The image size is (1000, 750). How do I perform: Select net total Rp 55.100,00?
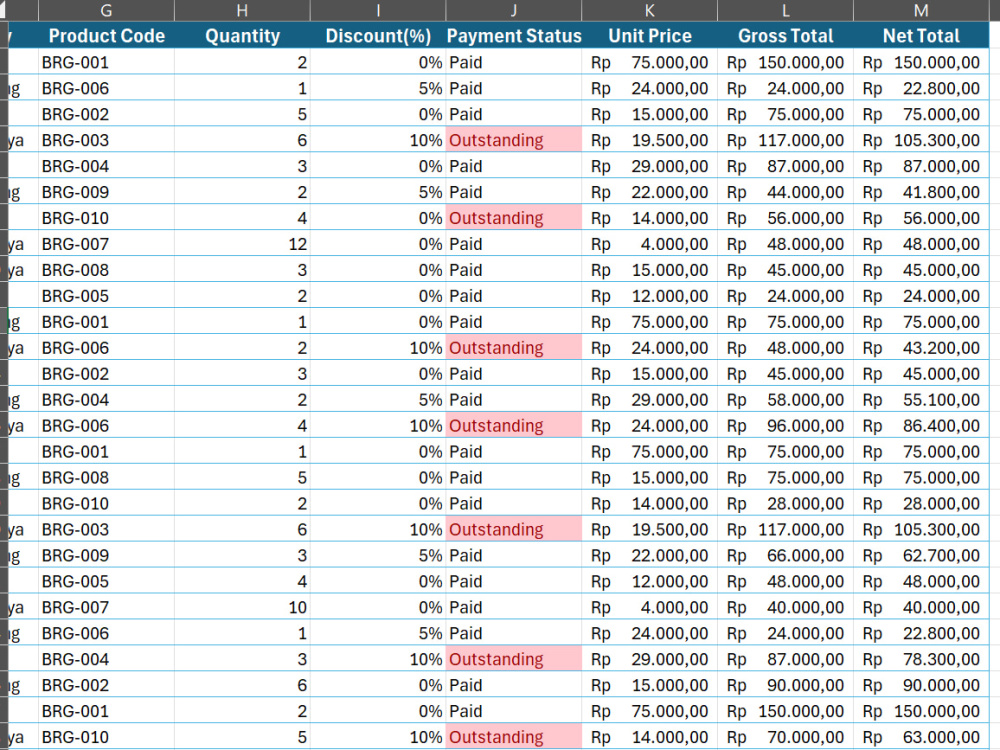(x=922, y=400)
